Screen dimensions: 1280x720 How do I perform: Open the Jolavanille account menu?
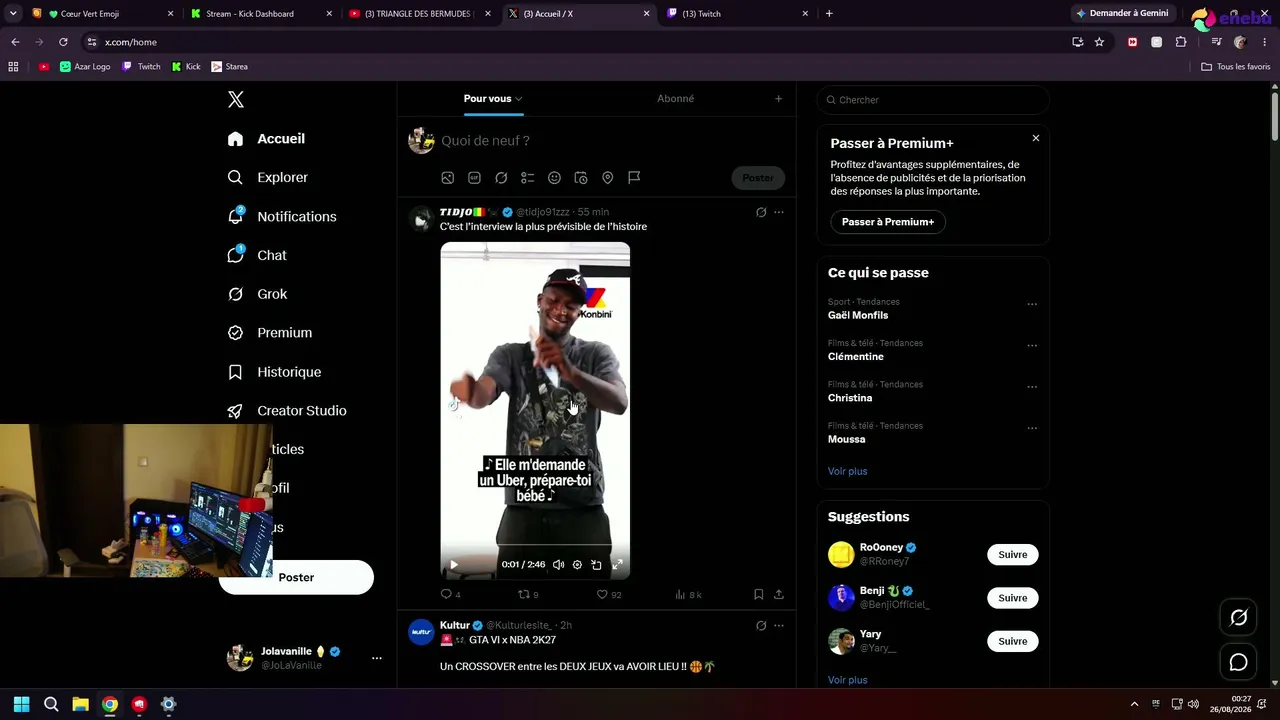(x=304, y=658)
